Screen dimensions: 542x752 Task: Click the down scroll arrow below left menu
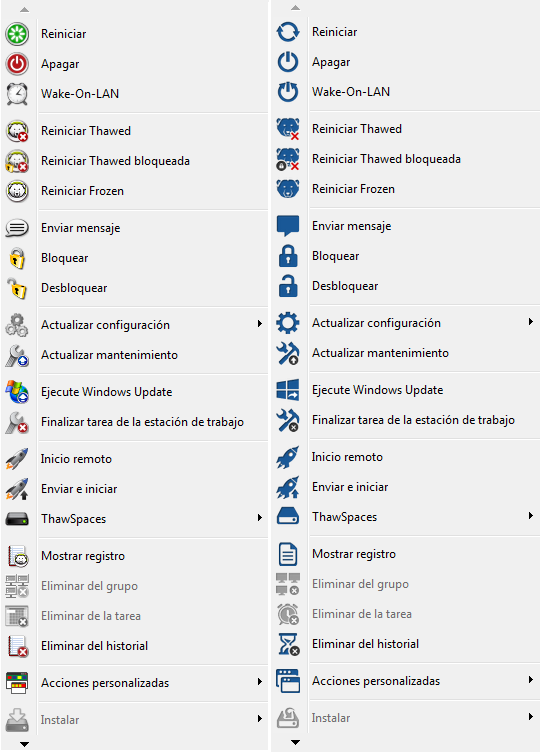tap(24, 744)
